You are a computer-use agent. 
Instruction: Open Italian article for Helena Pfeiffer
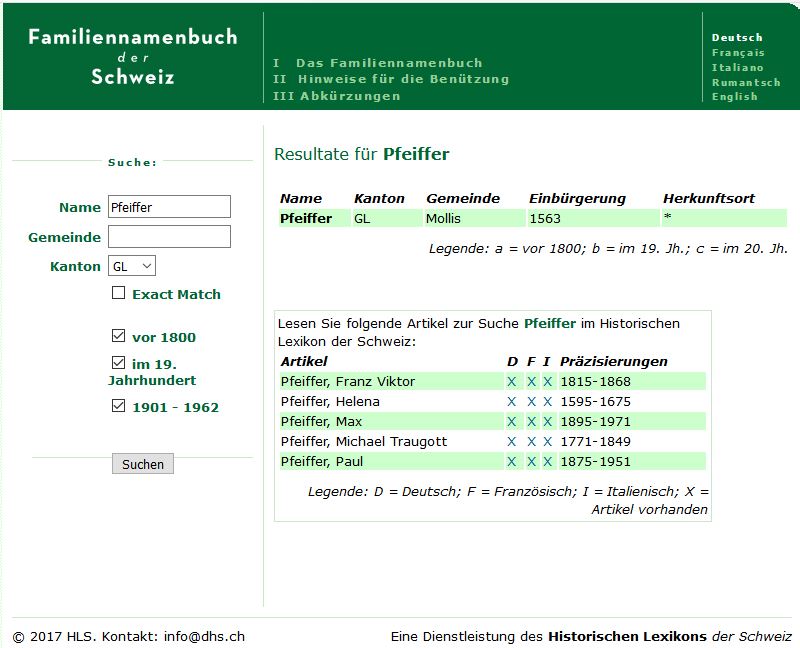[547, 402]
